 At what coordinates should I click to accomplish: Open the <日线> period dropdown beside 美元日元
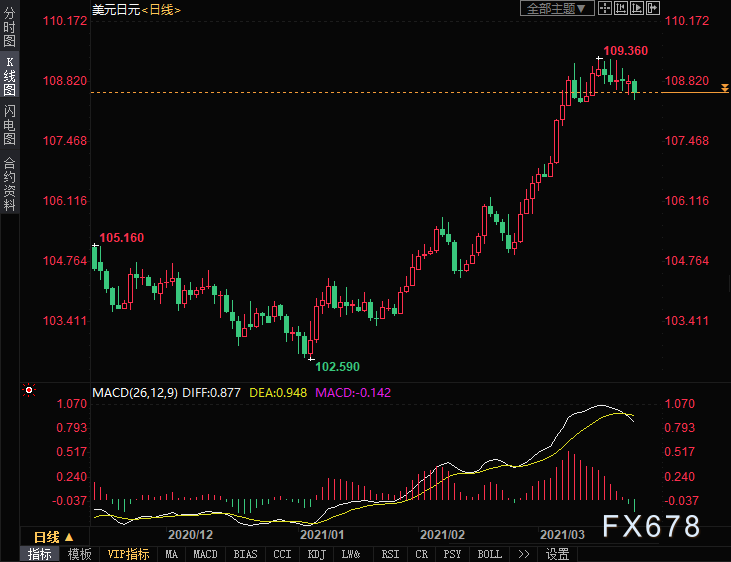click(x=161, y=9)
